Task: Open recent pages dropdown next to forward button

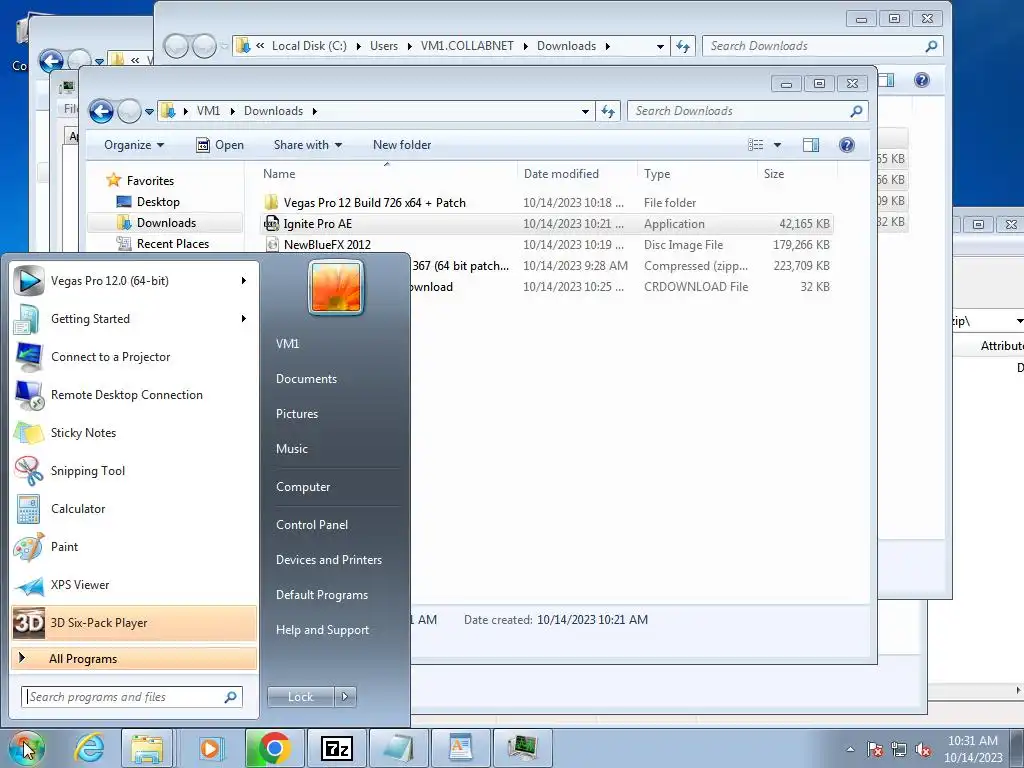Action: [x=149, y=112]
